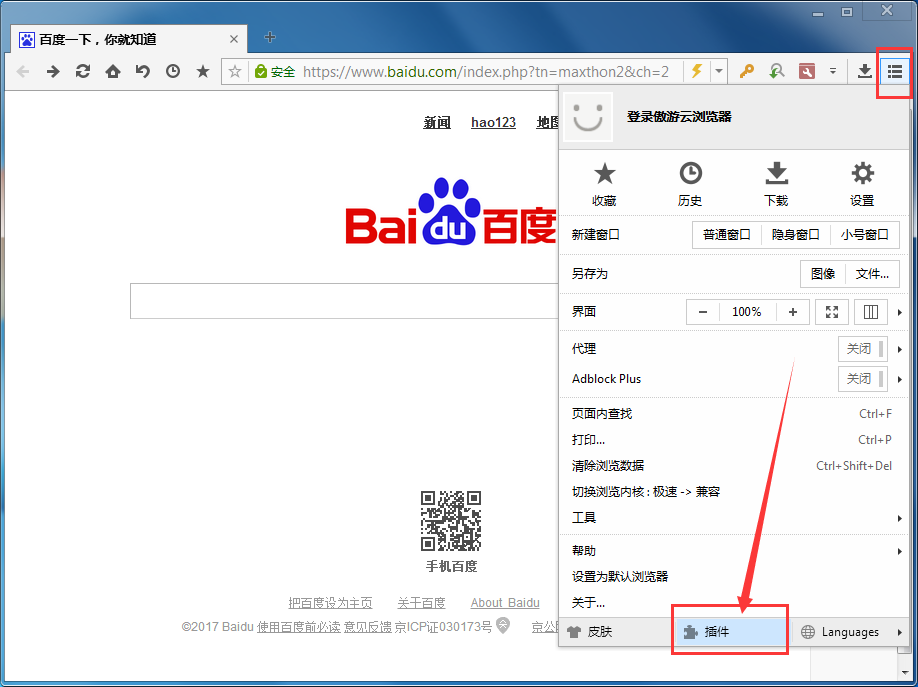Click the 使用百度前必读 link
The height and width of the screenshot is (687, 918).
coord(299,627)
